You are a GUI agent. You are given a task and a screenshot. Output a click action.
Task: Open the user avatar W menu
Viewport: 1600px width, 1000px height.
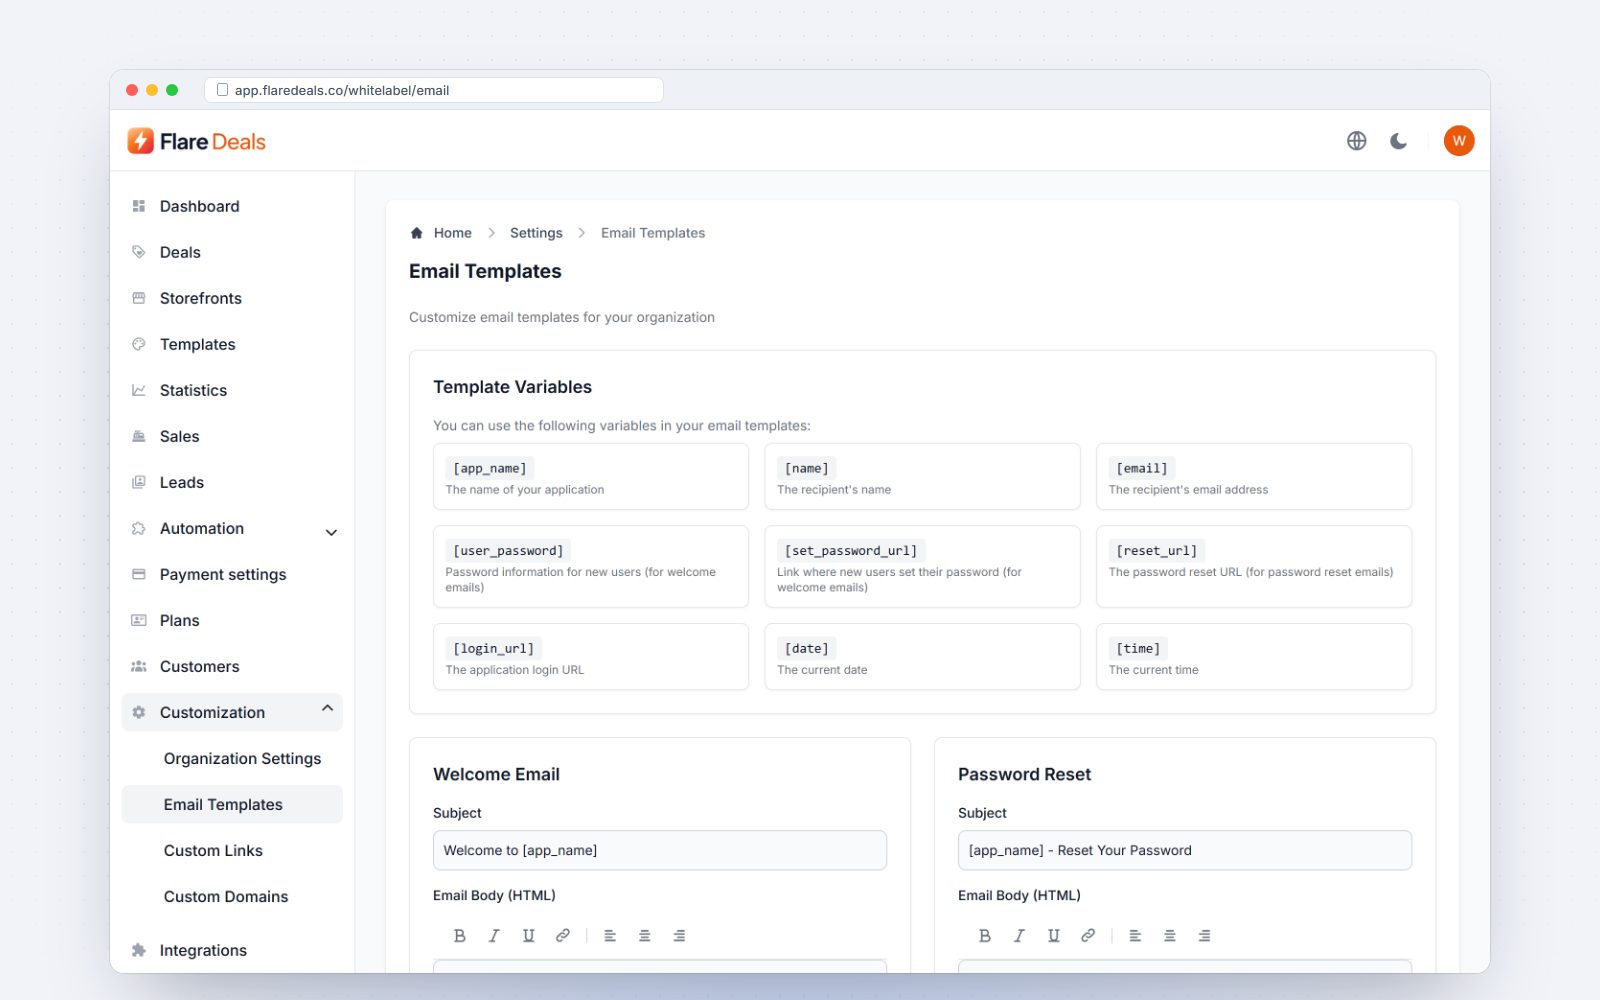1459,141
